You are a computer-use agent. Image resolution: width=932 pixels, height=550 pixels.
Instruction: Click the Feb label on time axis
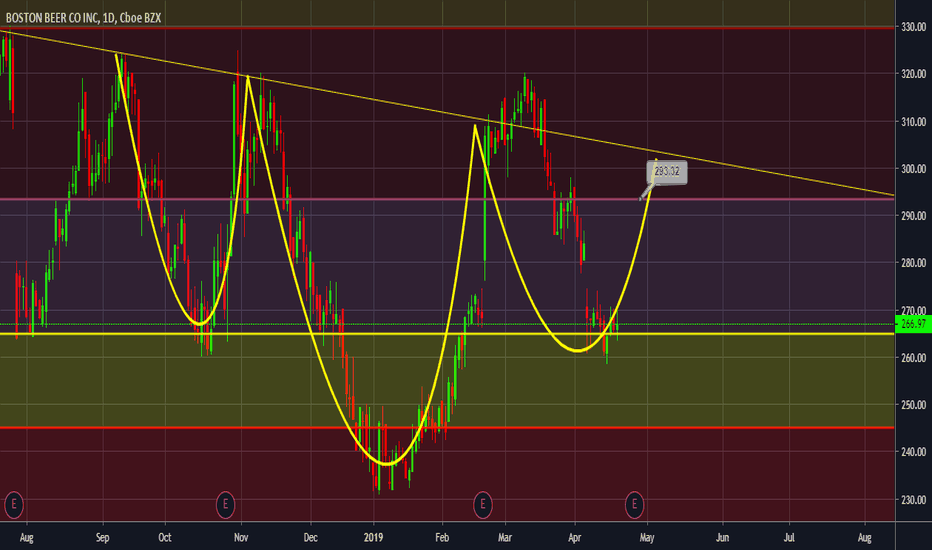tap(442, 538)
